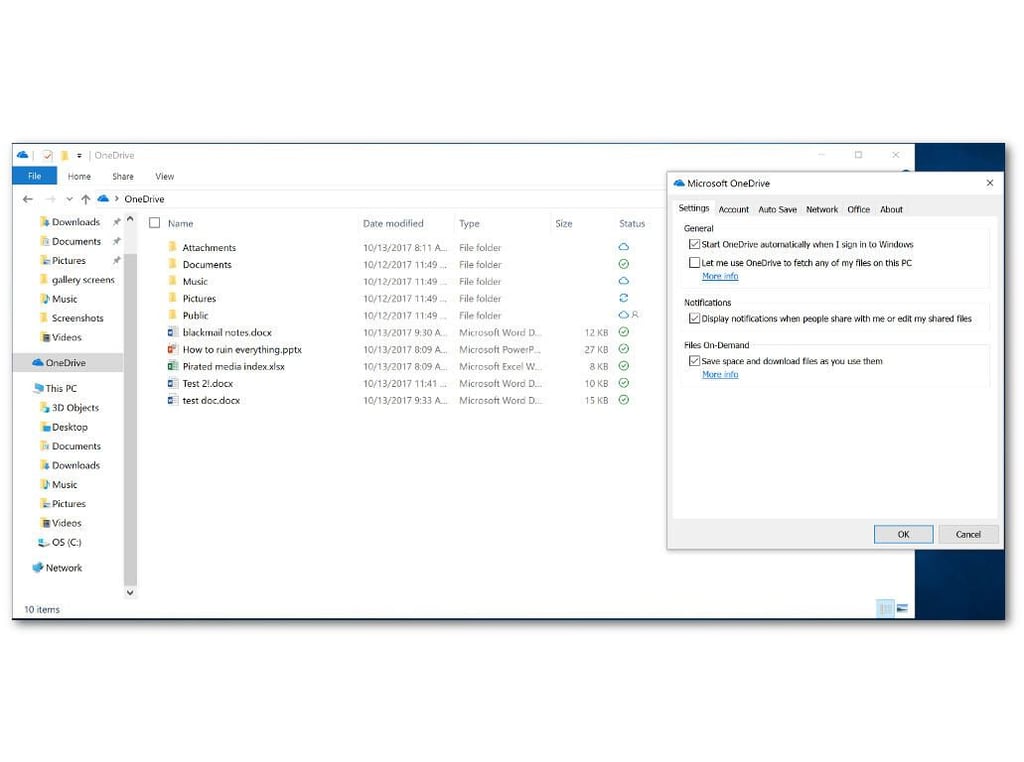Viewport: 1024px width, 762px height.
Task: Click the syncing status icon for Pictures
Action: [624, 298]
